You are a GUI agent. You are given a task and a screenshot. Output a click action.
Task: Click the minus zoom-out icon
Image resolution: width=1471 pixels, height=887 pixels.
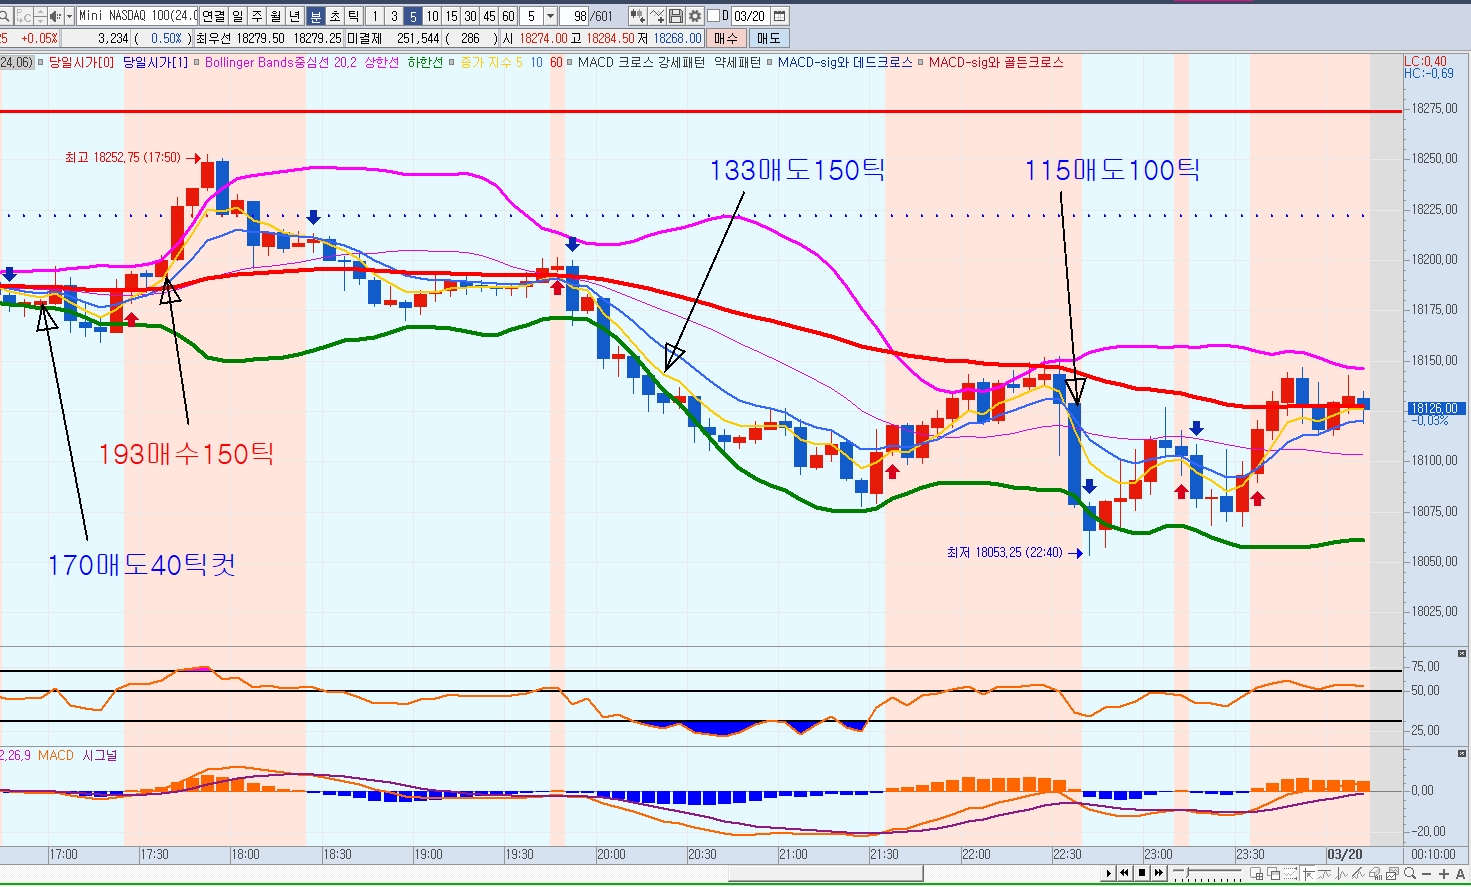coord(1426,874)
